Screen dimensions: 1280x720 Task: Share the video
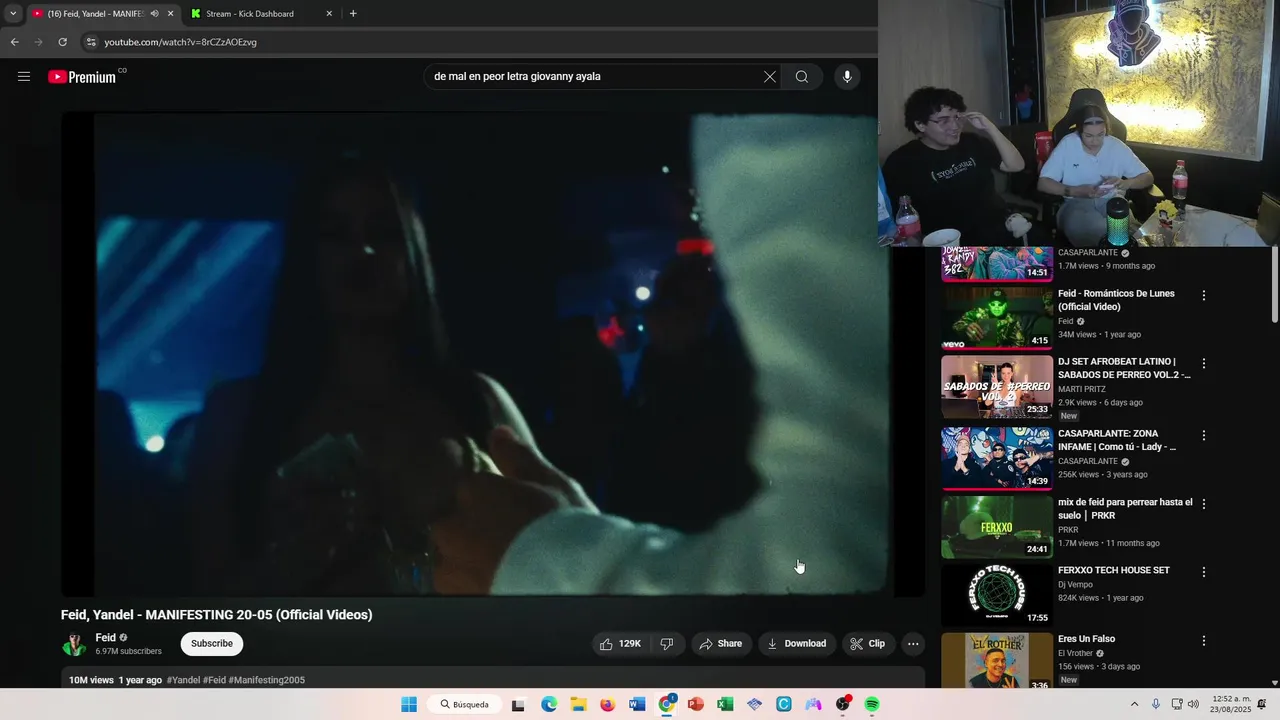click(x=721, y=644)
